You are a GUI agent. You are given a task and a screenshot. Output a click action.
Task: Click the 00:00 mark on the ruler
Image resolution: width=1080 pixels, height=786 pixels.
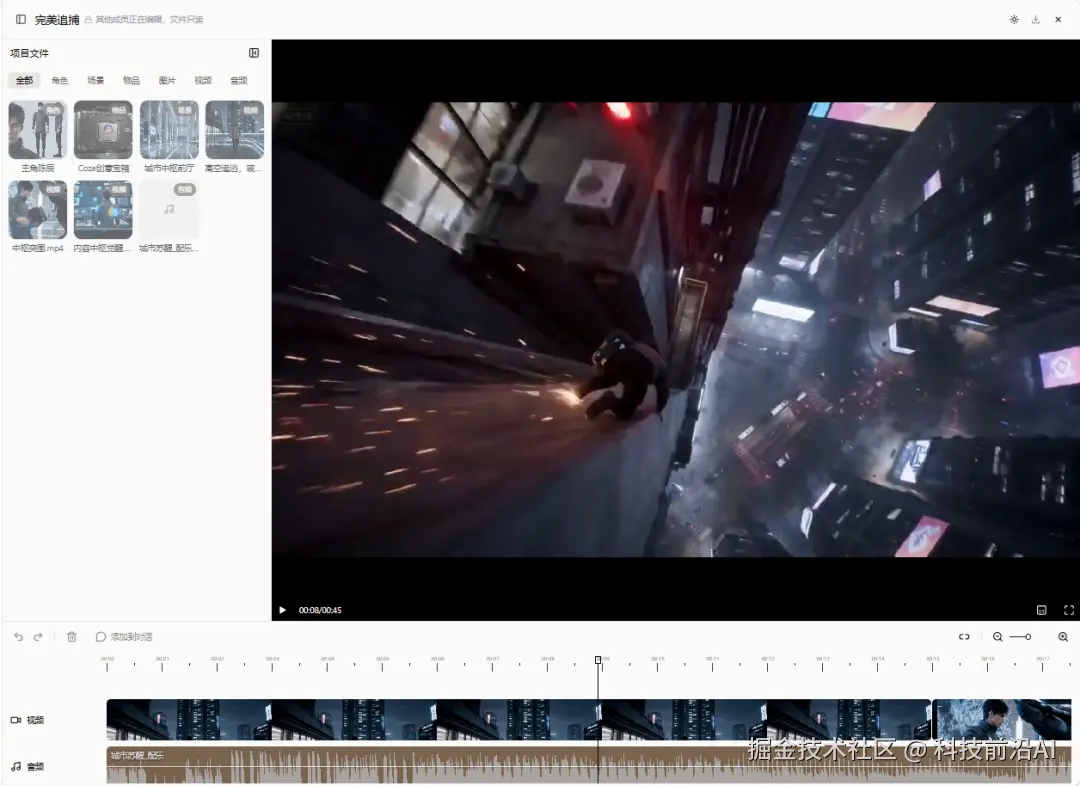[x=107, y=659]
